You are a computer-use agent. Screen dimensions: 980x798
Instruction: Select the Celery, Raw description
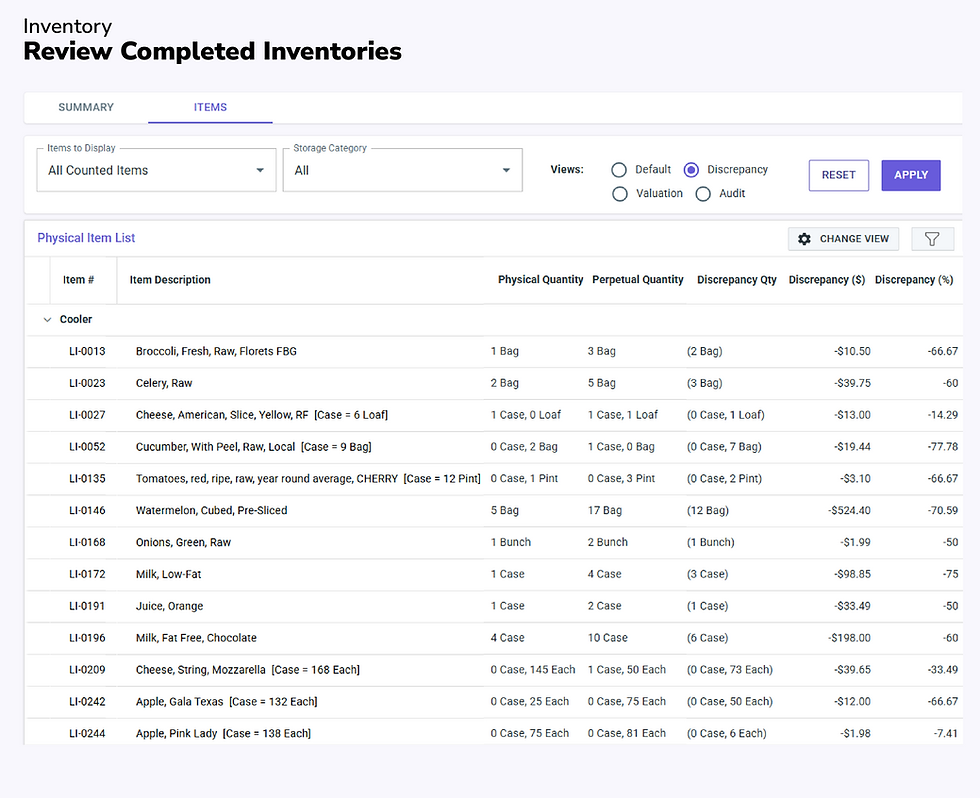pos(164,383)
